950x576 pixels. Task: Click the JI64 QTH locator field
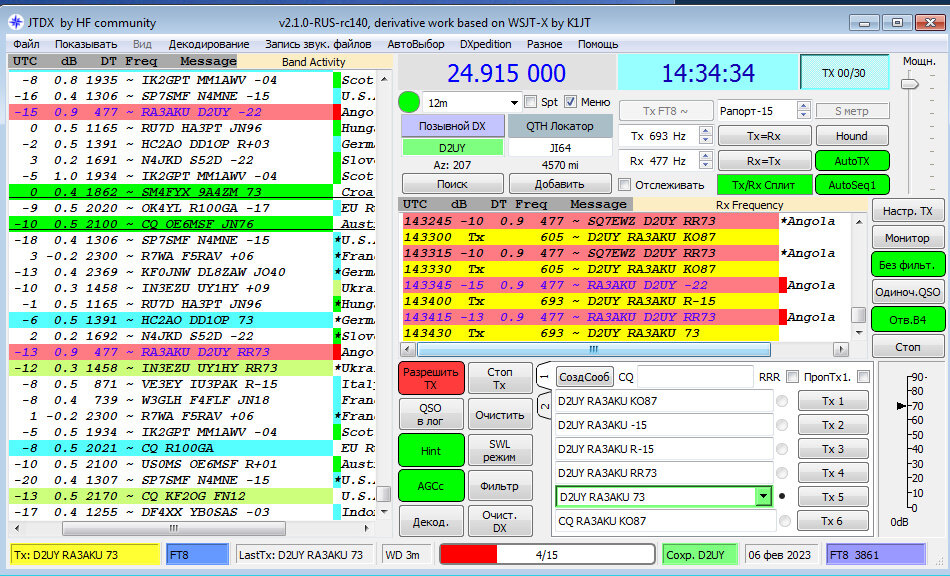click(x=560, y=148)
